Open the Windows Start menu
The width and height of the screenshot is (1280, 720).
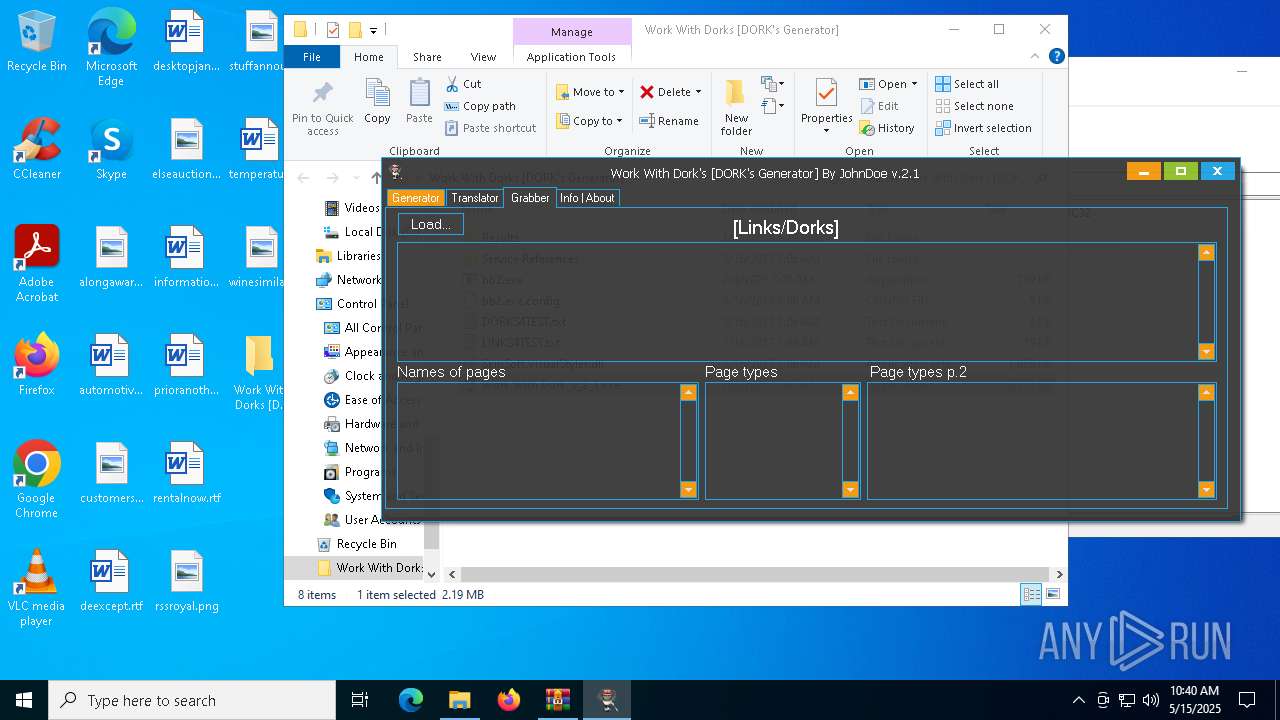coord(24,700)
